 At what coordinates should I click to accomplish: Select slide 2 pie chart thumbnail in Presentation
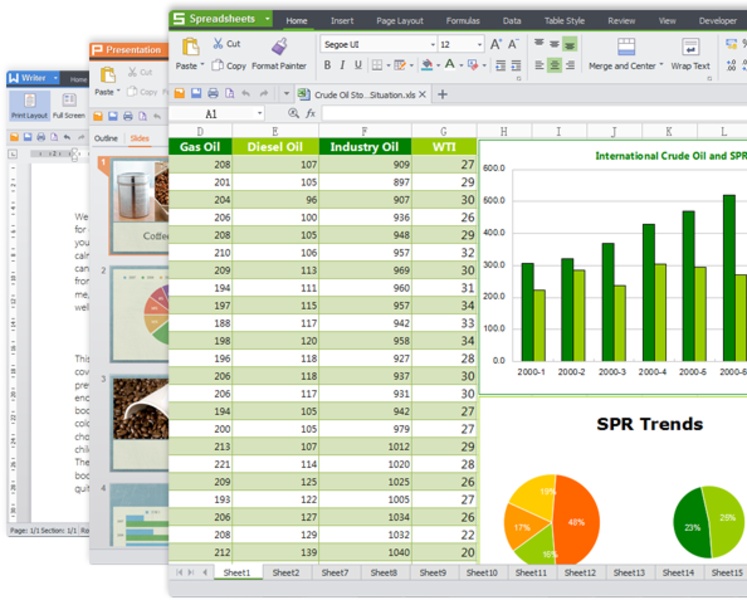coord(140,315)
